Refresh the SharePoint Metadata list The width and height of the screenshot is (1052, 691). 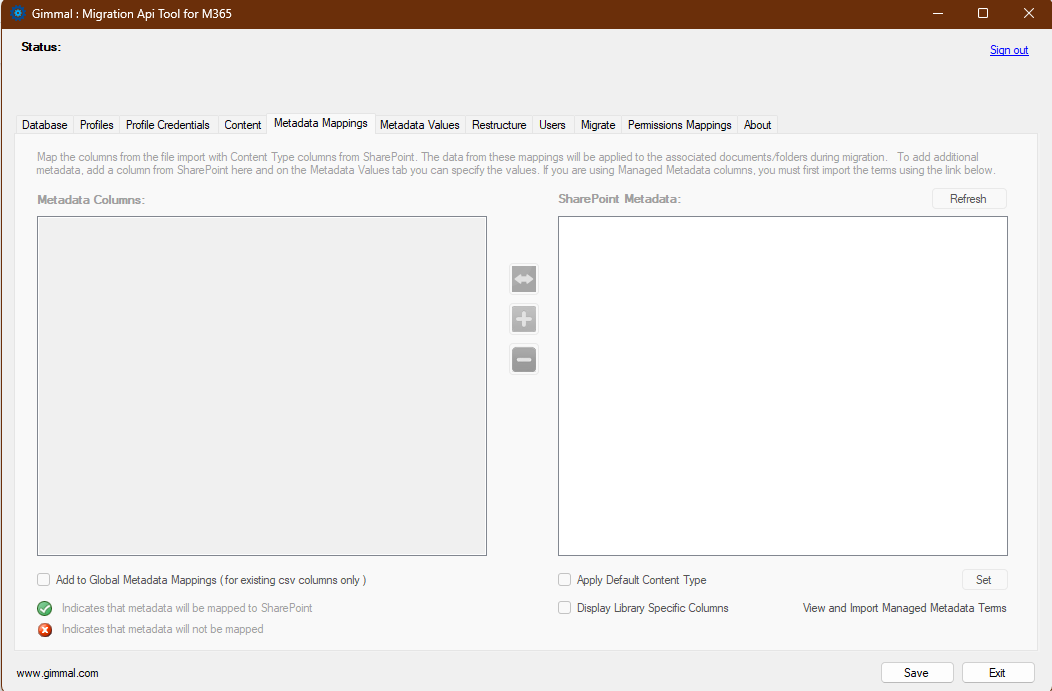click(968, 198)
